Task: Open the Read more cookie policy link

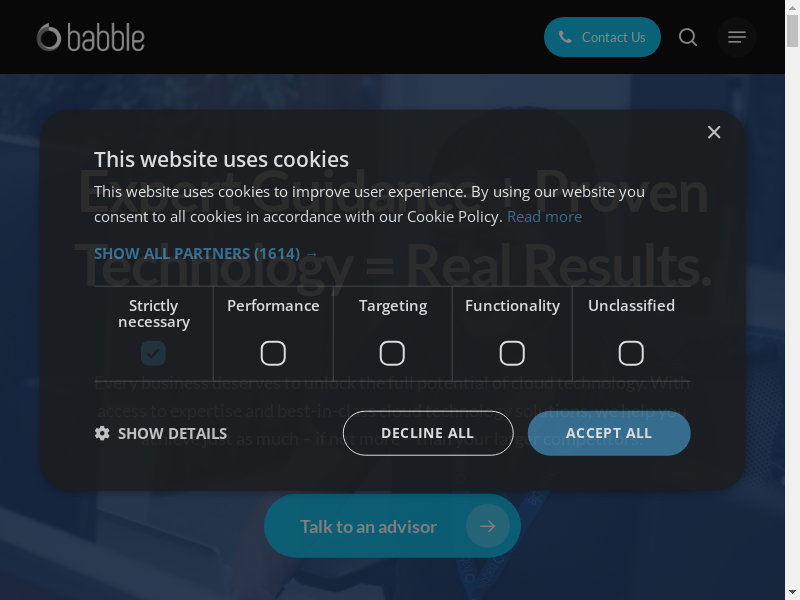Action: coord(544,216)
